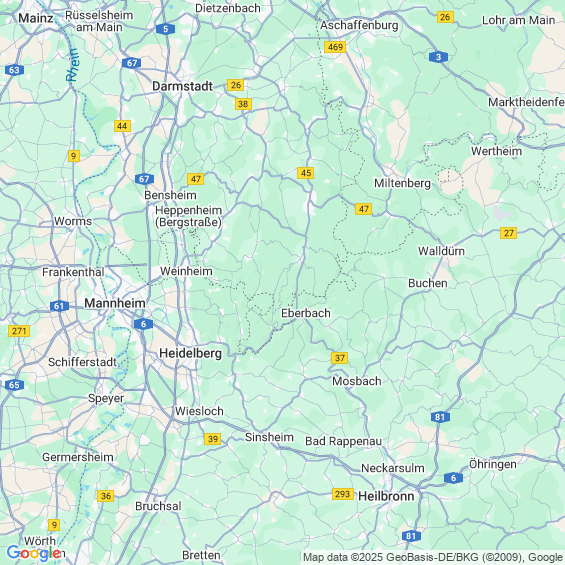The image size is (565, 565).
Task: Click the A5 highway shield near Rüsselsheim
Action: [x=165, y=29]
